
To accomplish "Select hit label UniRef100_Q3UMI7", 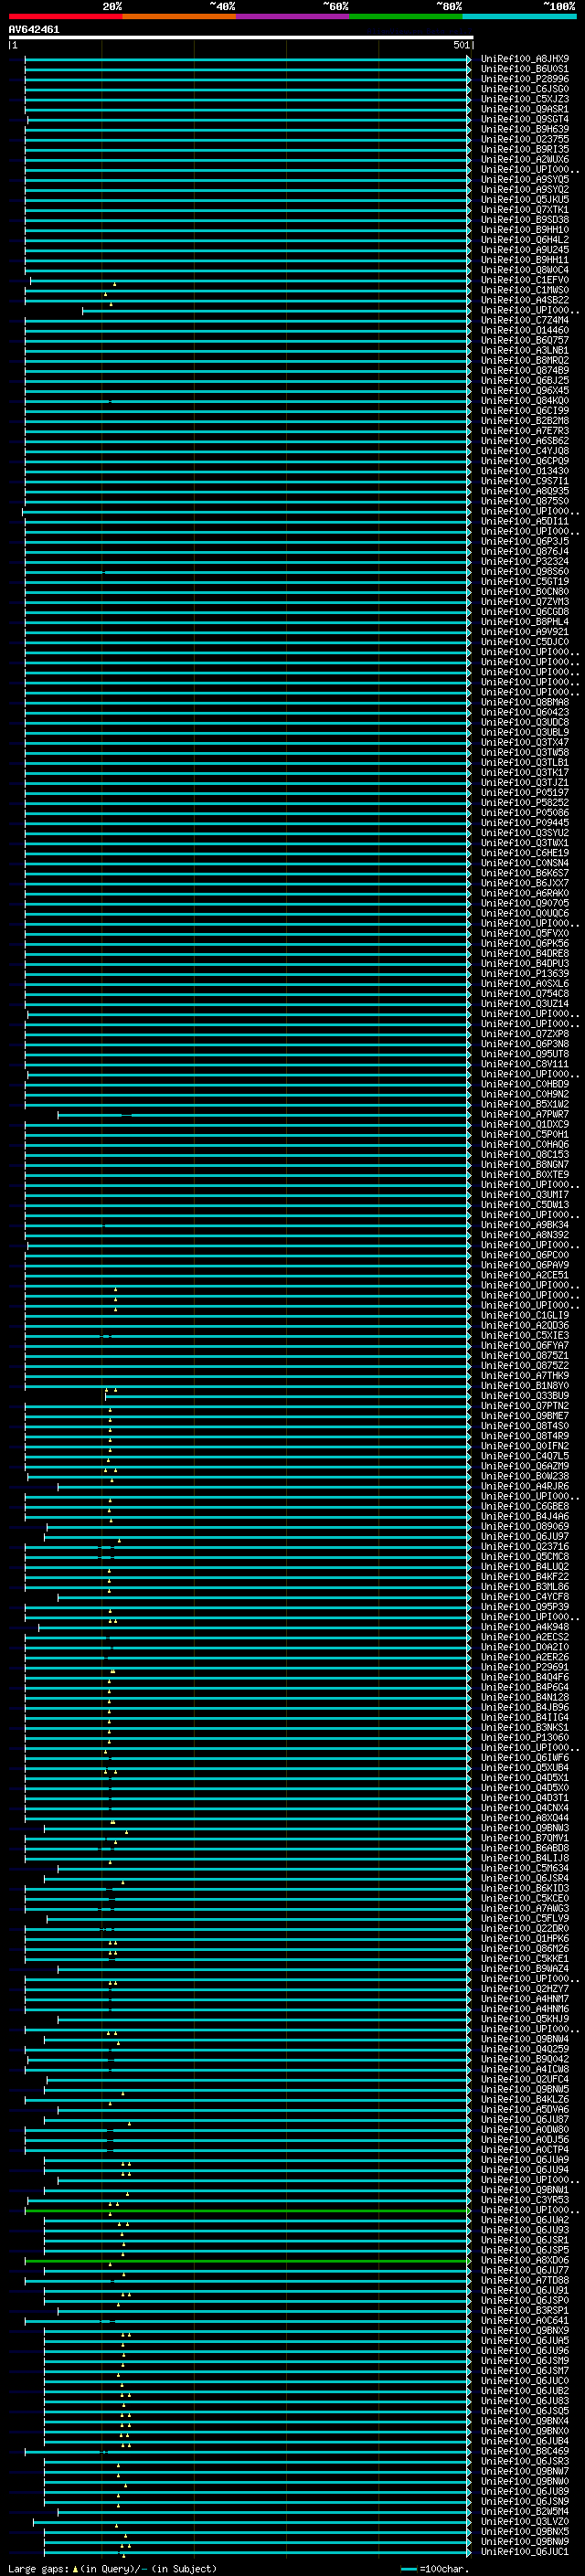I will [x=525, y=1194].
